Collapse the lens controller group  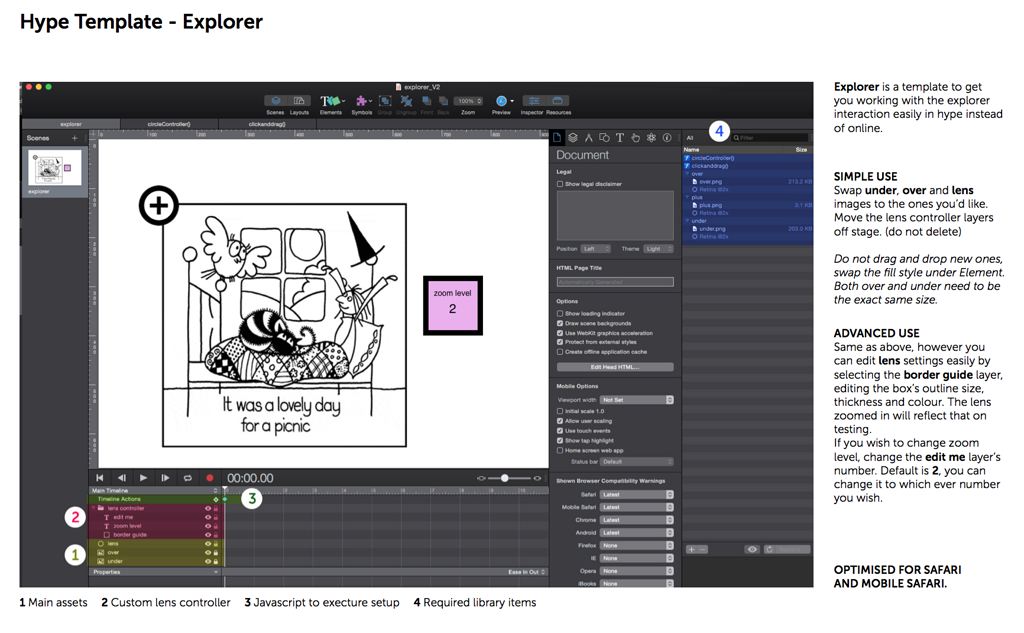coord(94,508)
